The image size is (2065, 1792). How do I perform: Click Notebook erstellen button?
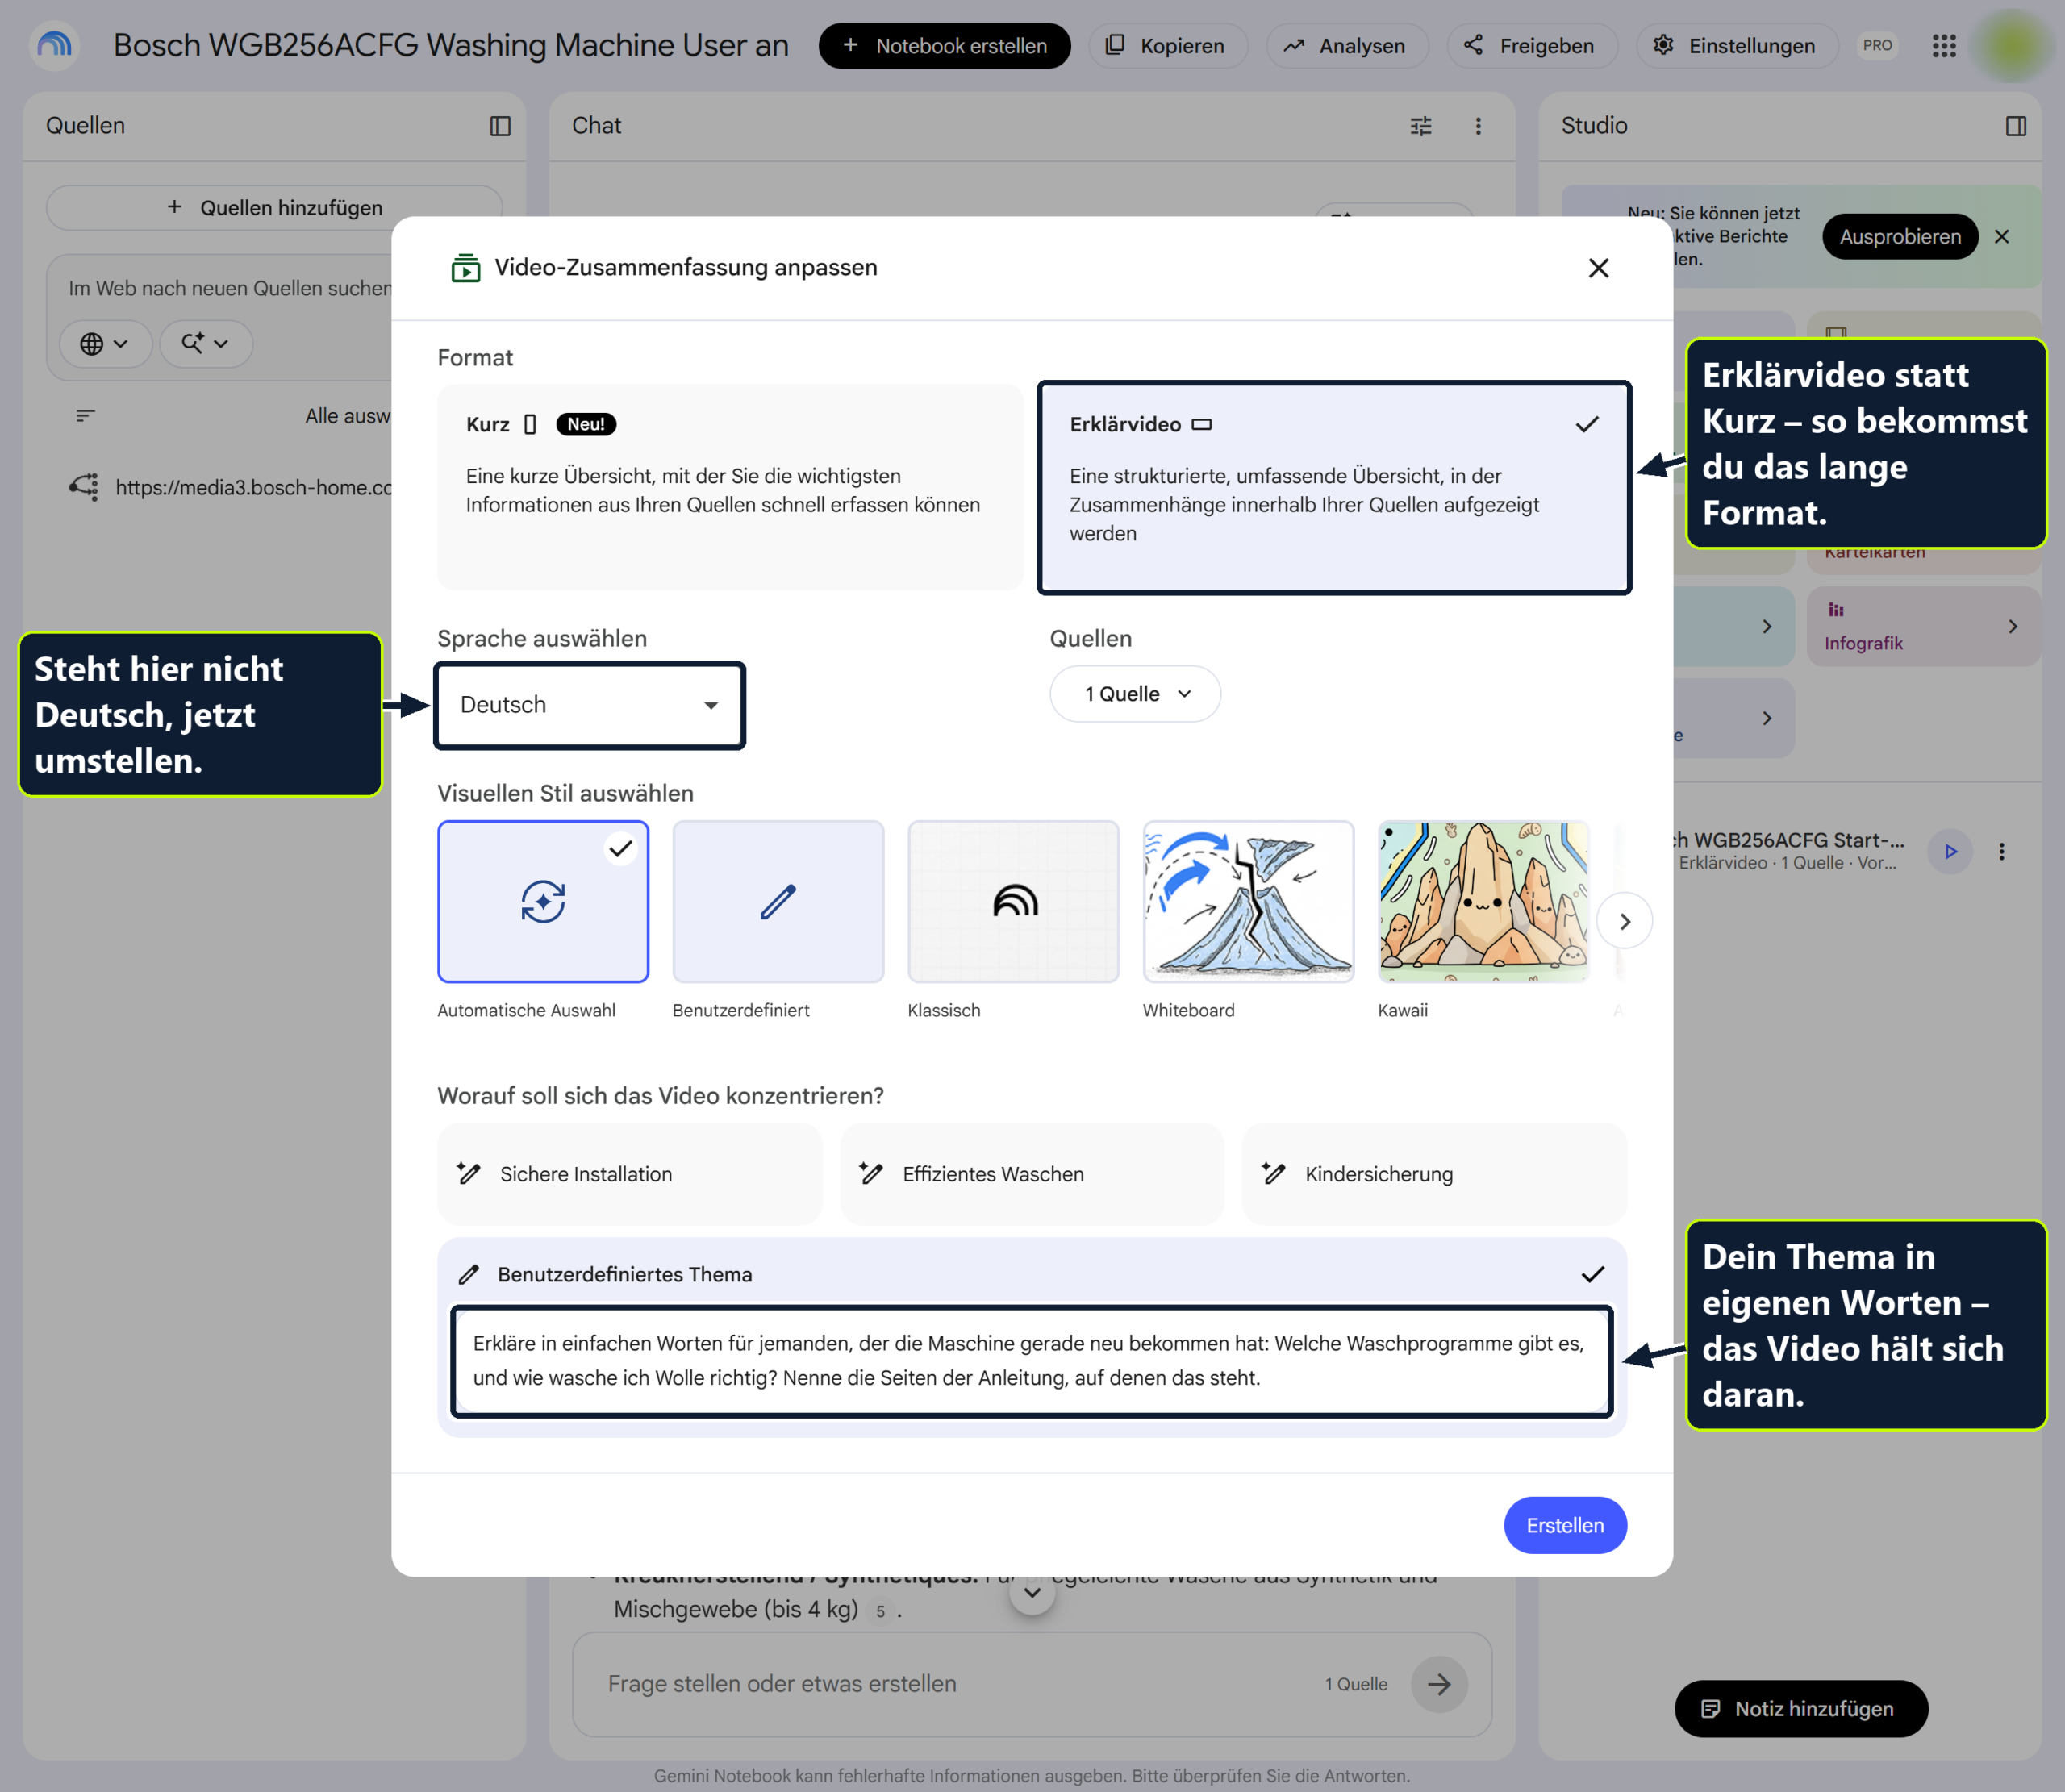point(944,46)
